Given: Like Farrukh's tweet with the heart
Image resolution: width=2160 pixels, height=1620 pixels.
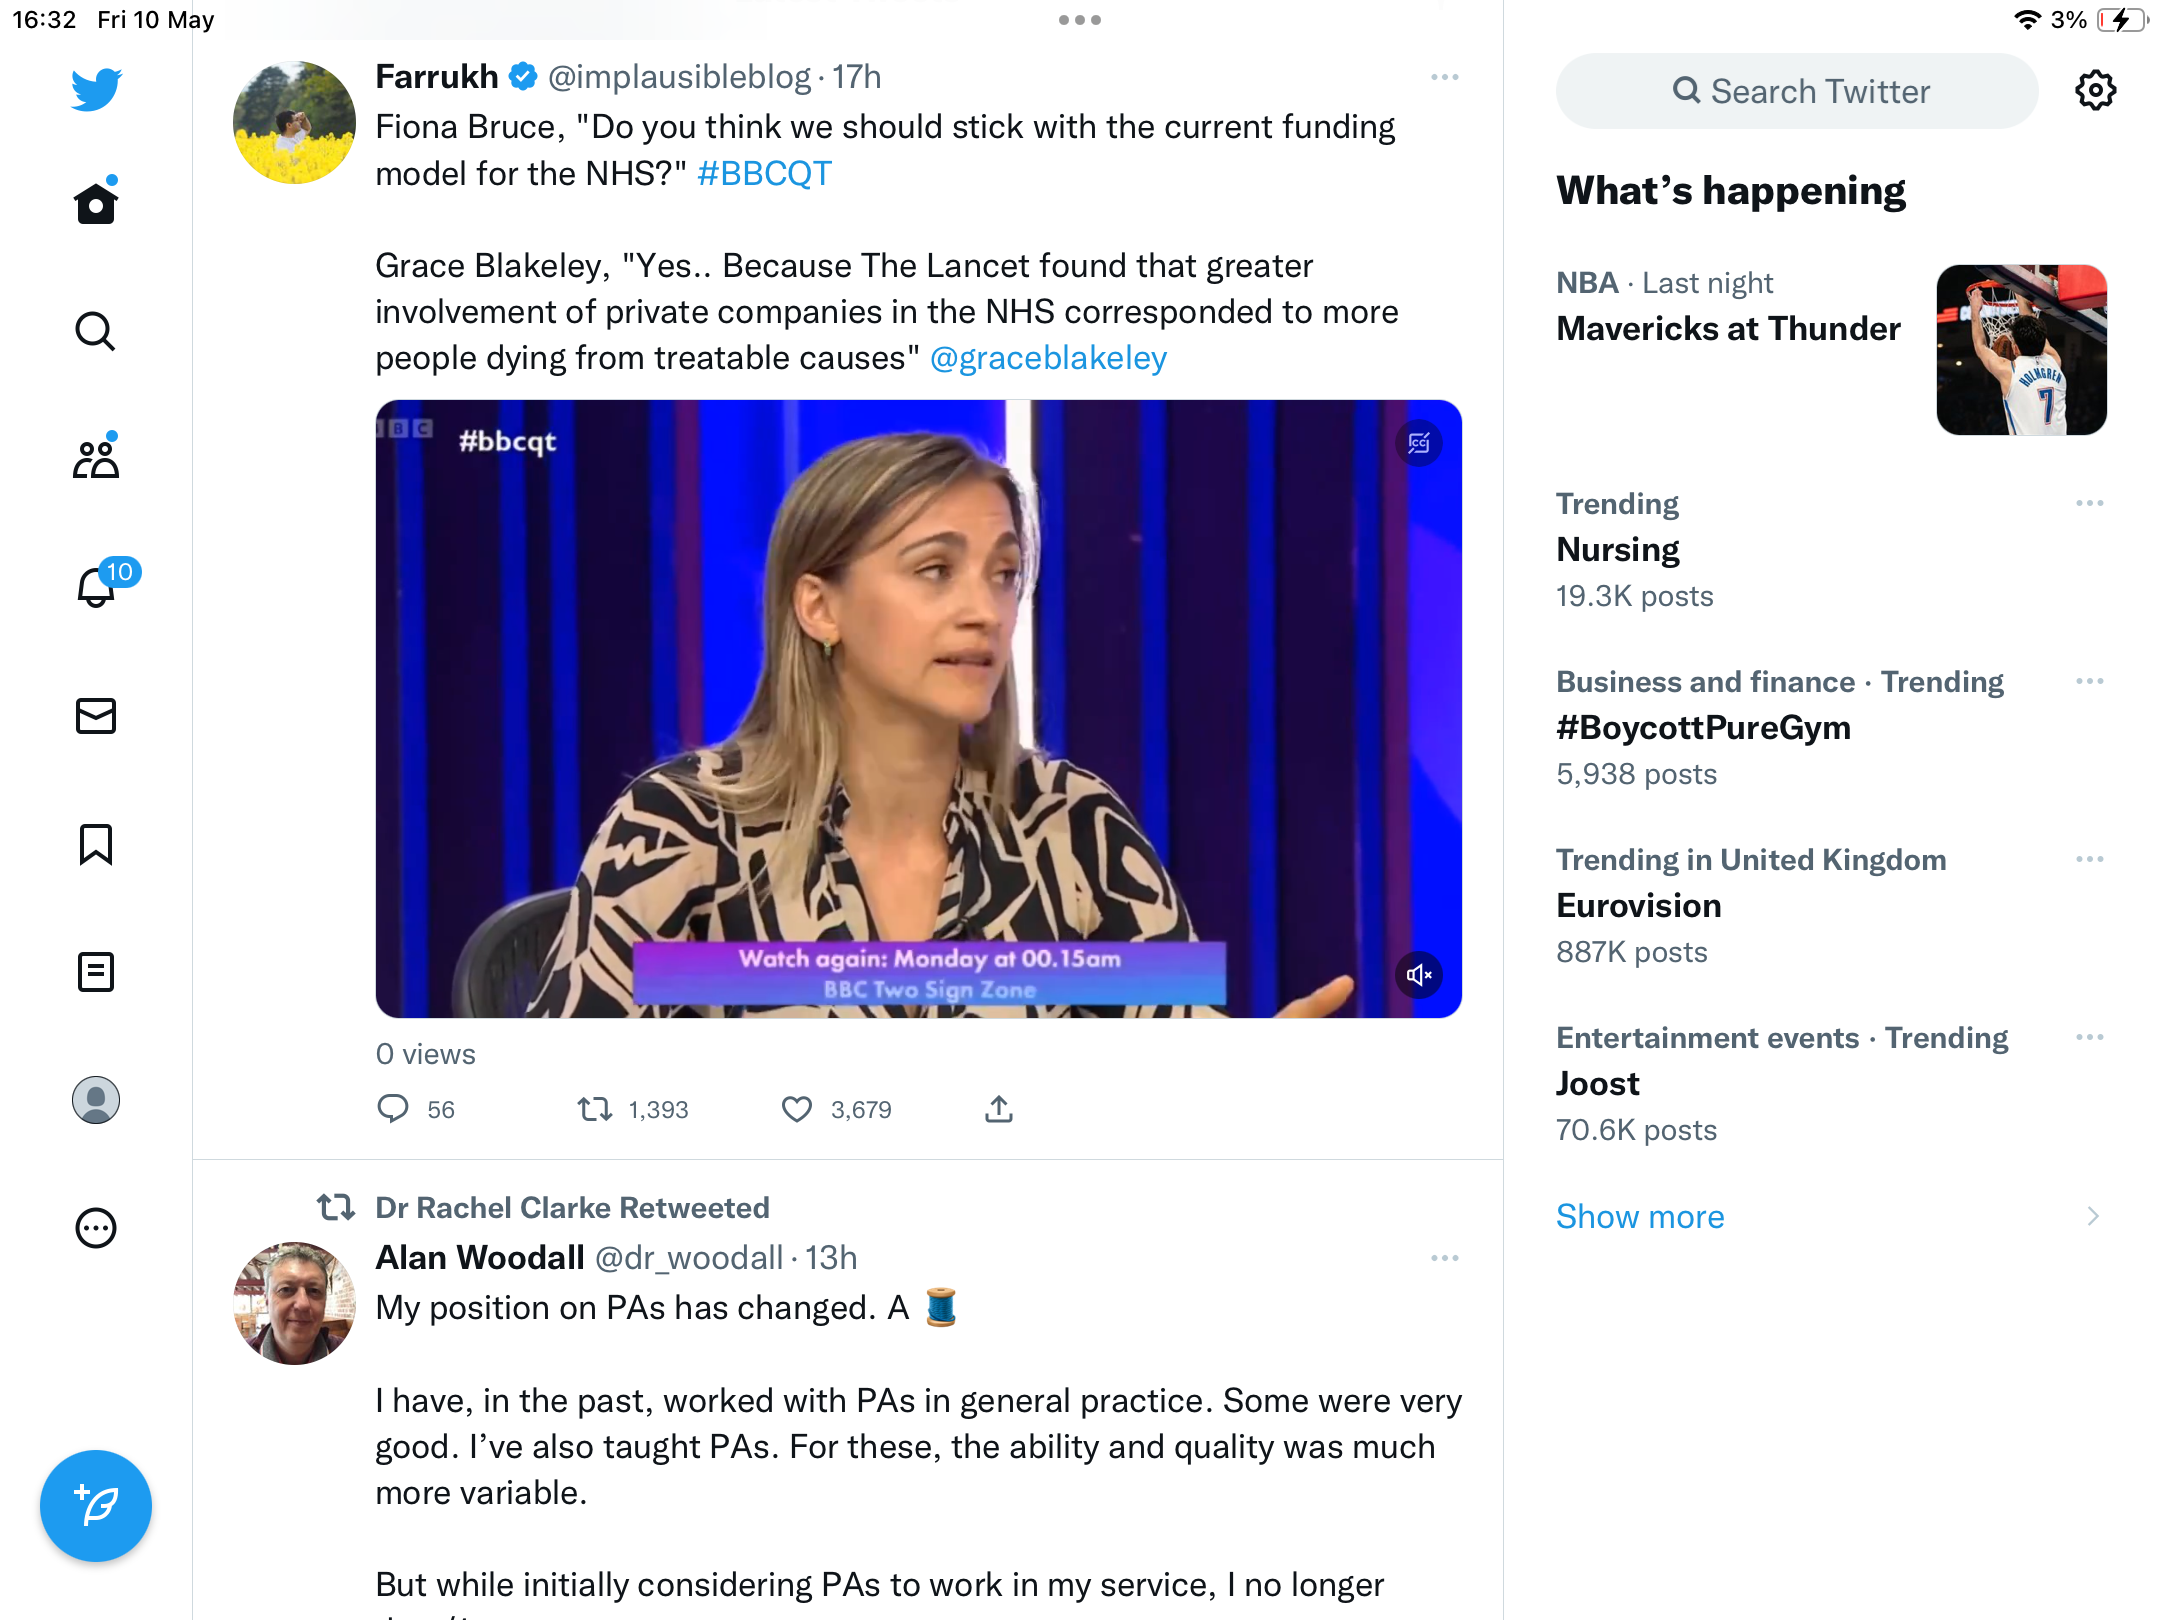Looking at the screenshot, I should click(797, 1109).
